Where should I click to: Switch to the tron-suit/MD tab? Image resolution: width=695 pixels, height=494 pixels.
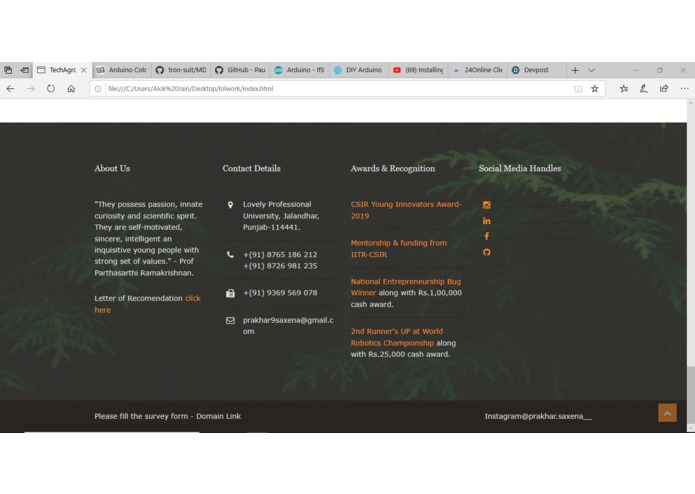point(181,70)
